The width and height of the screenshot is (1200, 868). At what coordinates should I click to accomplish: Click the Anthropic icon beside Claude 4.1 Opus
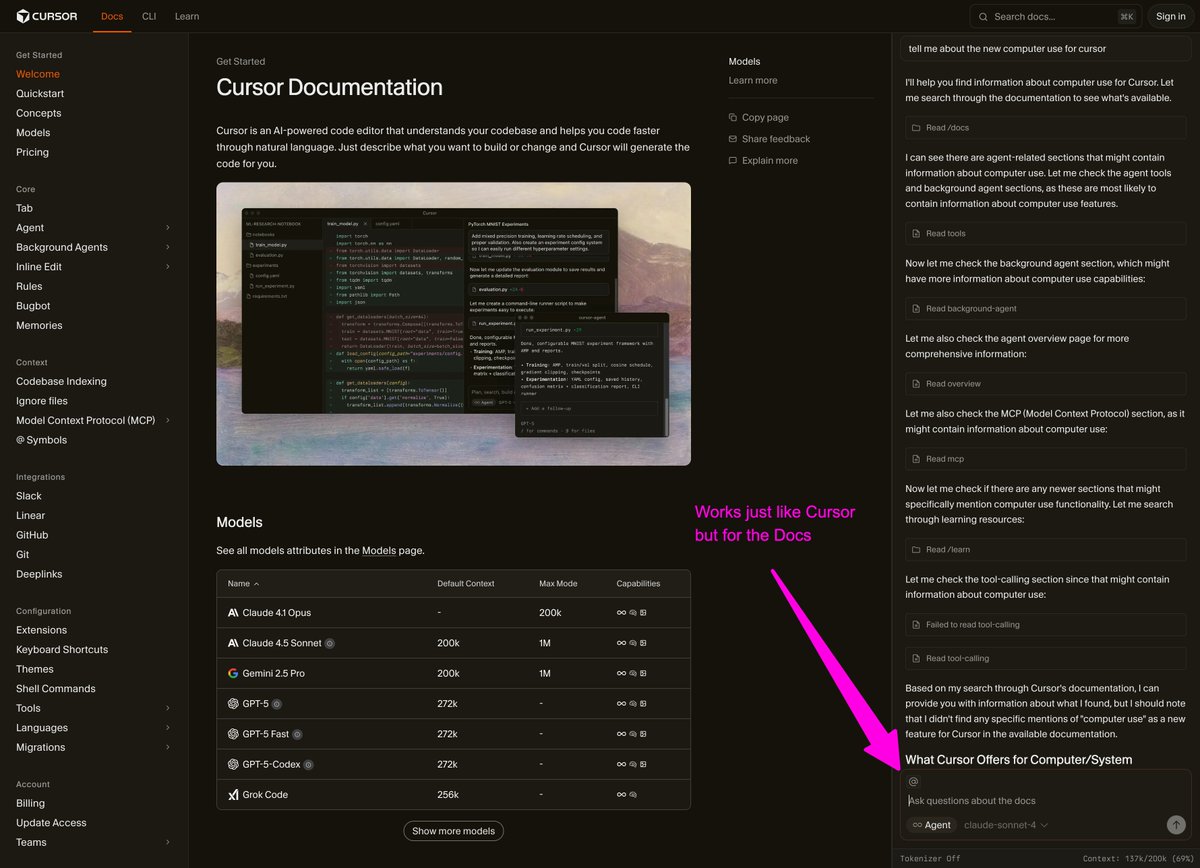[233, 613]
